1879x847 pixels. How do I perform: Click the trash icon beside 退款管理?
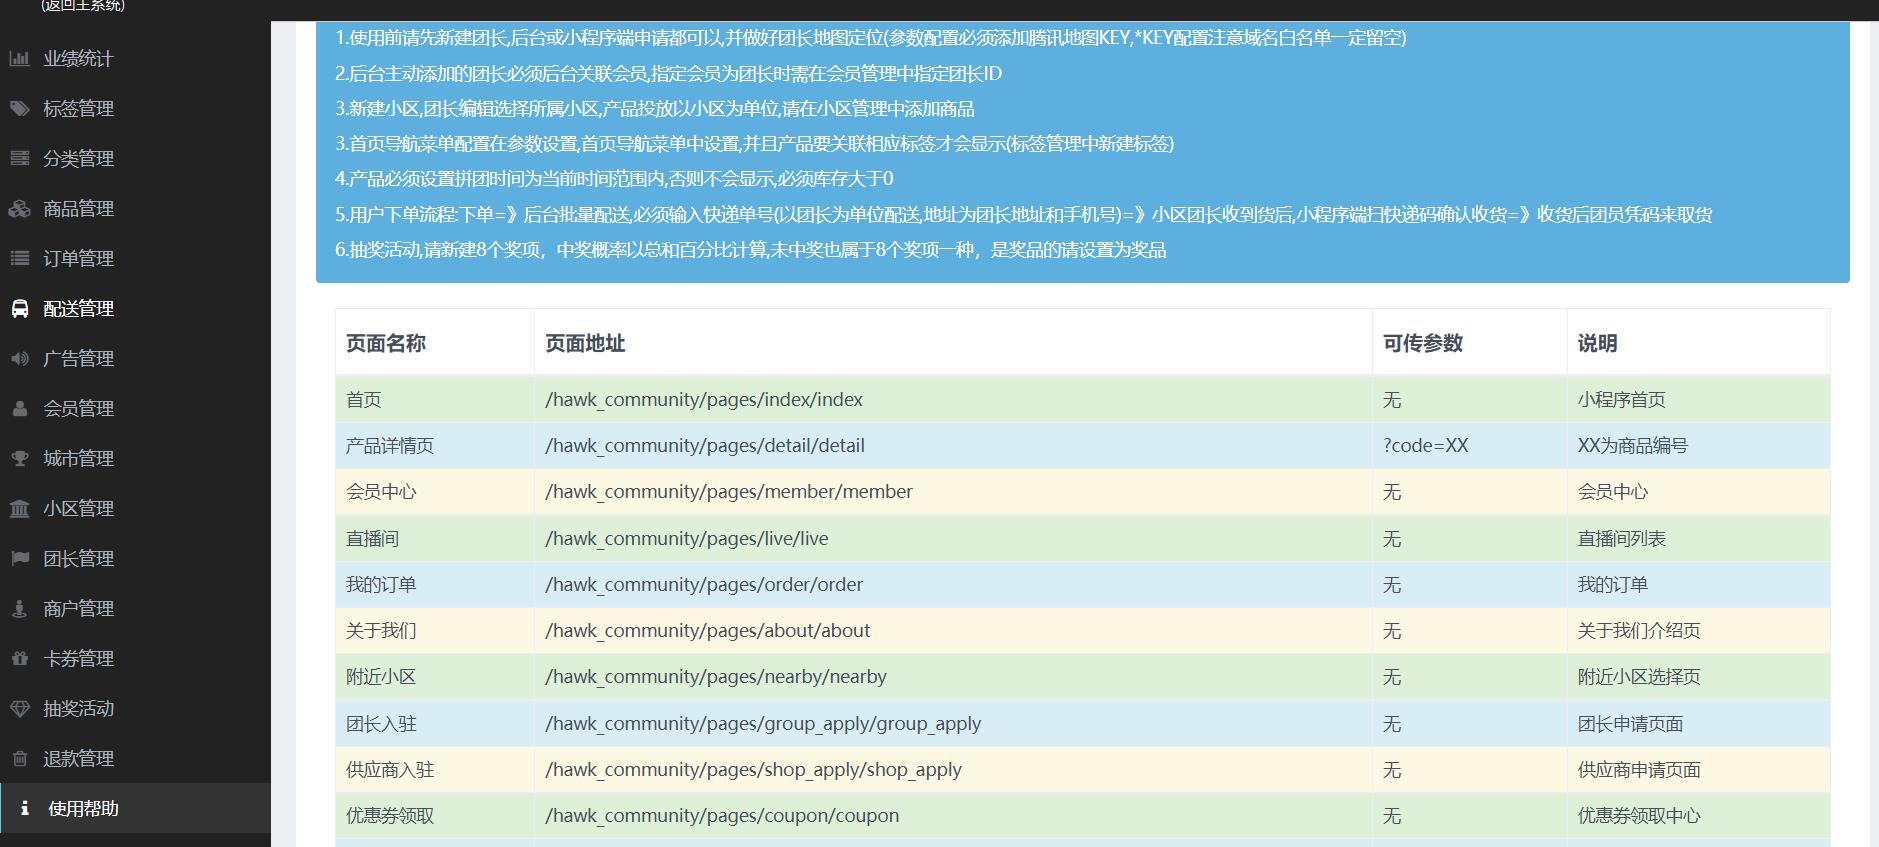coord(19,759)
